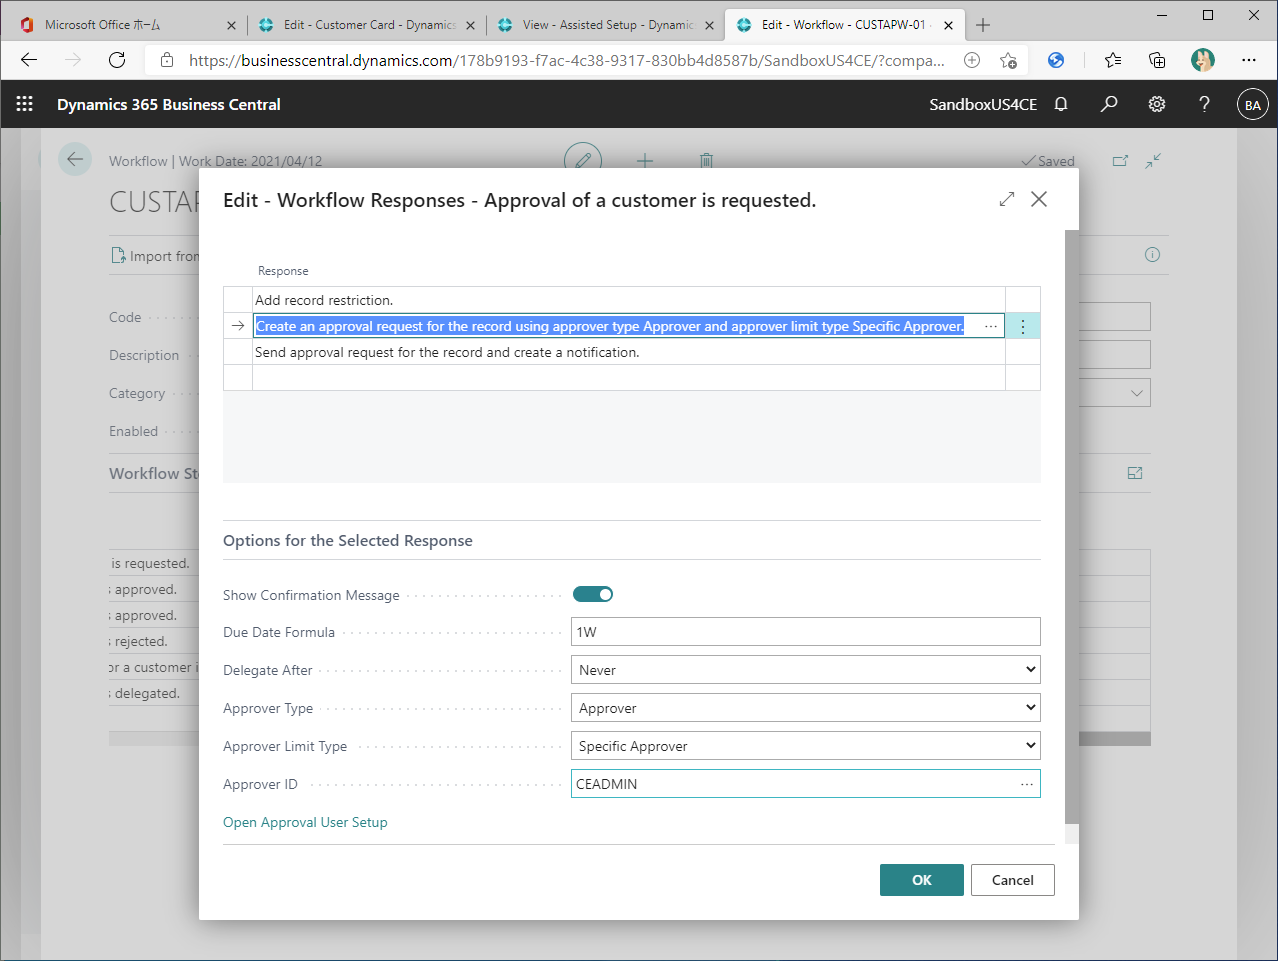Open the notifications bell
The height and width of the screenshot is (961, 1278).
point(1060,104)
